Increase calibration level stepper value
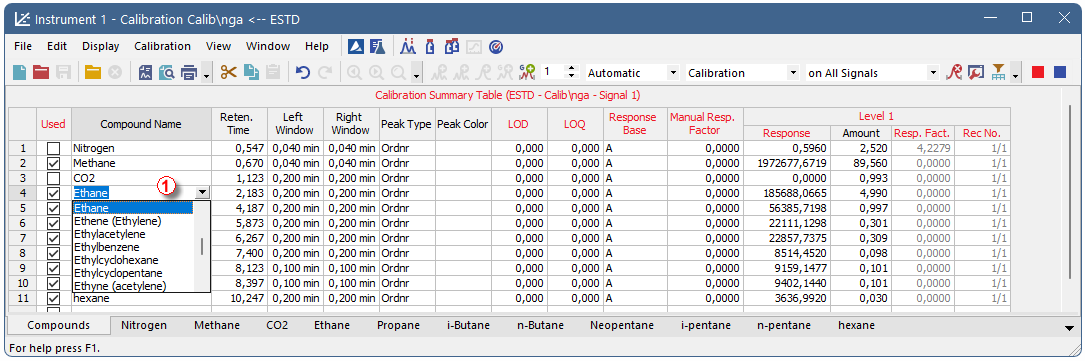The image size is (1085, 361). coord(571,68)
